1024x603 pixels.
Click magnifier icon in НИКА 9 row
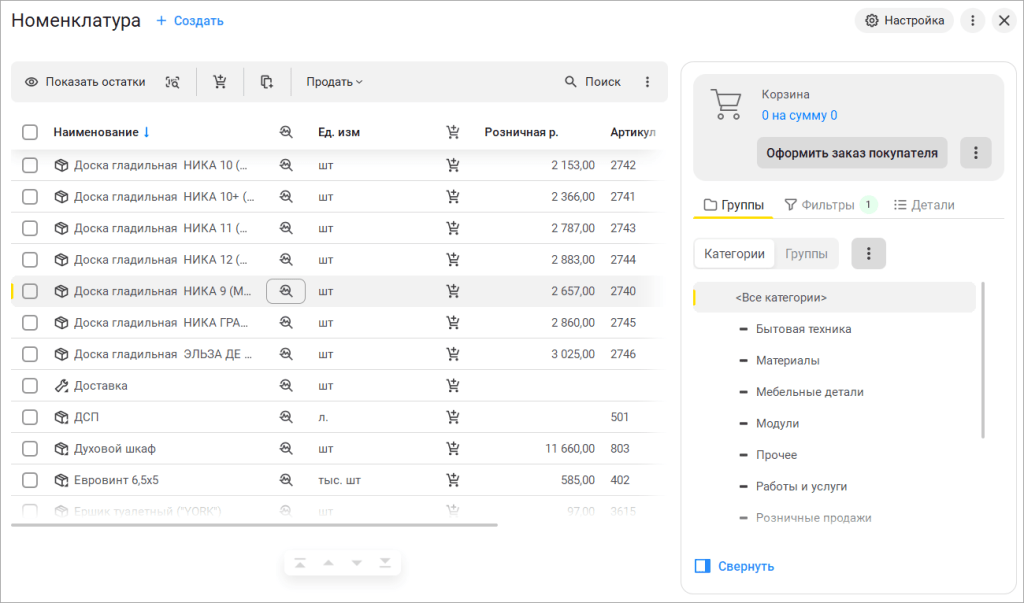tap(286, 291)
